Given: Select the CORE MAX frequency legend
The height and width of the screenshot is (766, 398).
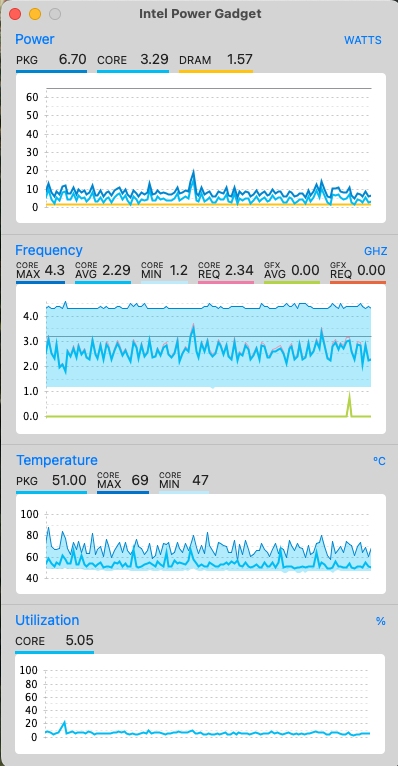Looking at the screenshot, I should tap(40, 270).
